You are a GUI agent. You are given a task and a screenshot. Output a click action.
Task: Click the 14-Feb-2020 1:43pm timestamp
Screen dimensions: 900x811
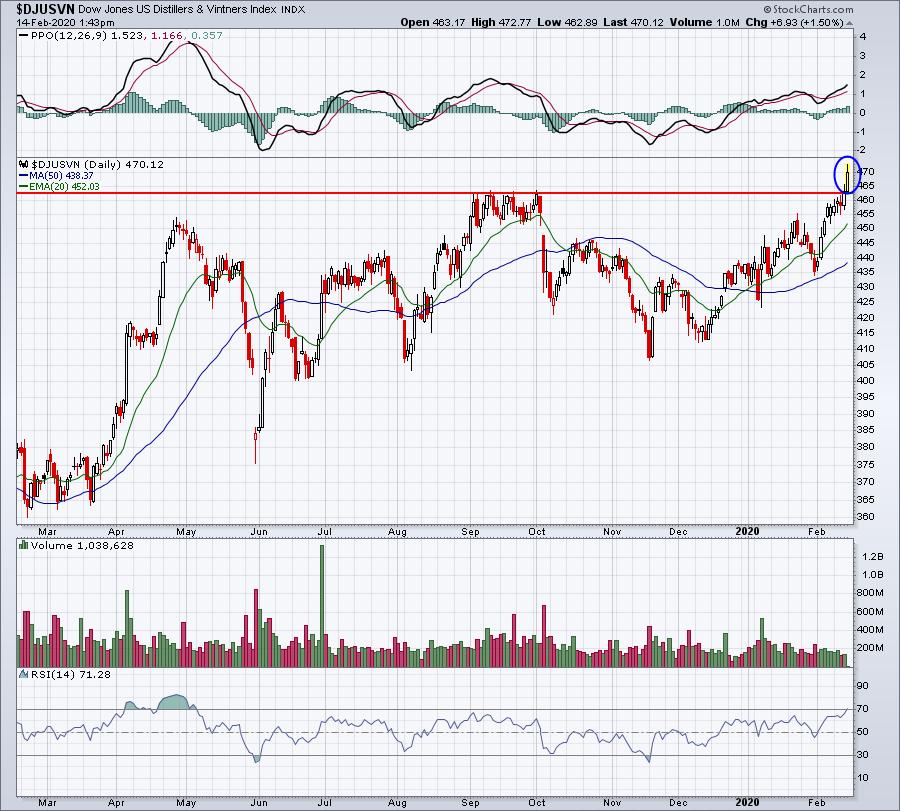tap(65, 23)
